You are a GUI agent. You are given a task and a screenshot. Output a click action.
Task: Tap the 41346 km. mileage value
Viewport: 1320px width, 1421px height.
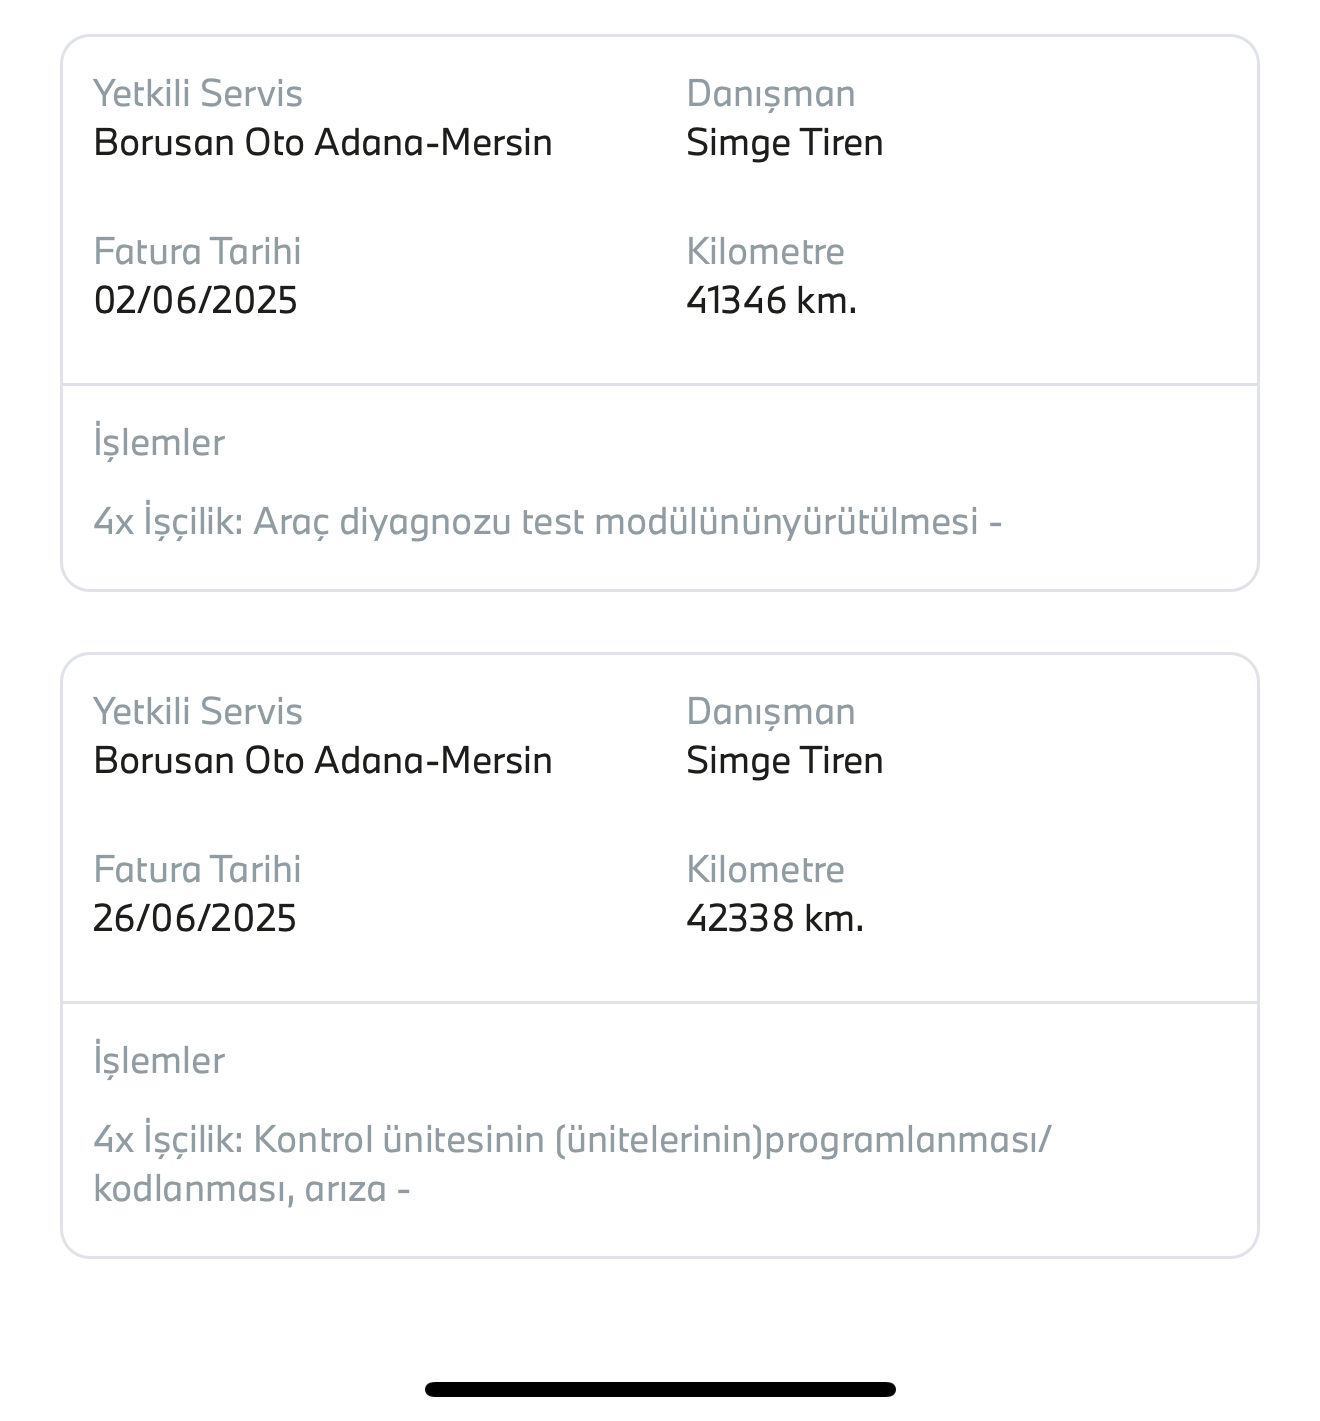(772, 300)
